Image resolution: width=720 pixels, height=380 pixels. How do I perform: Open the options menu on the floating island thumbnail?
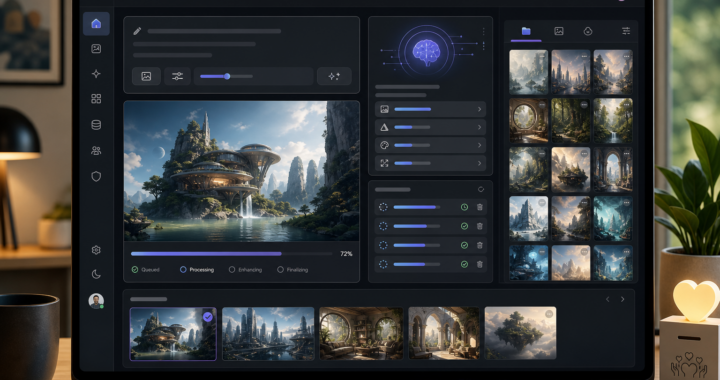click(549, 314)
